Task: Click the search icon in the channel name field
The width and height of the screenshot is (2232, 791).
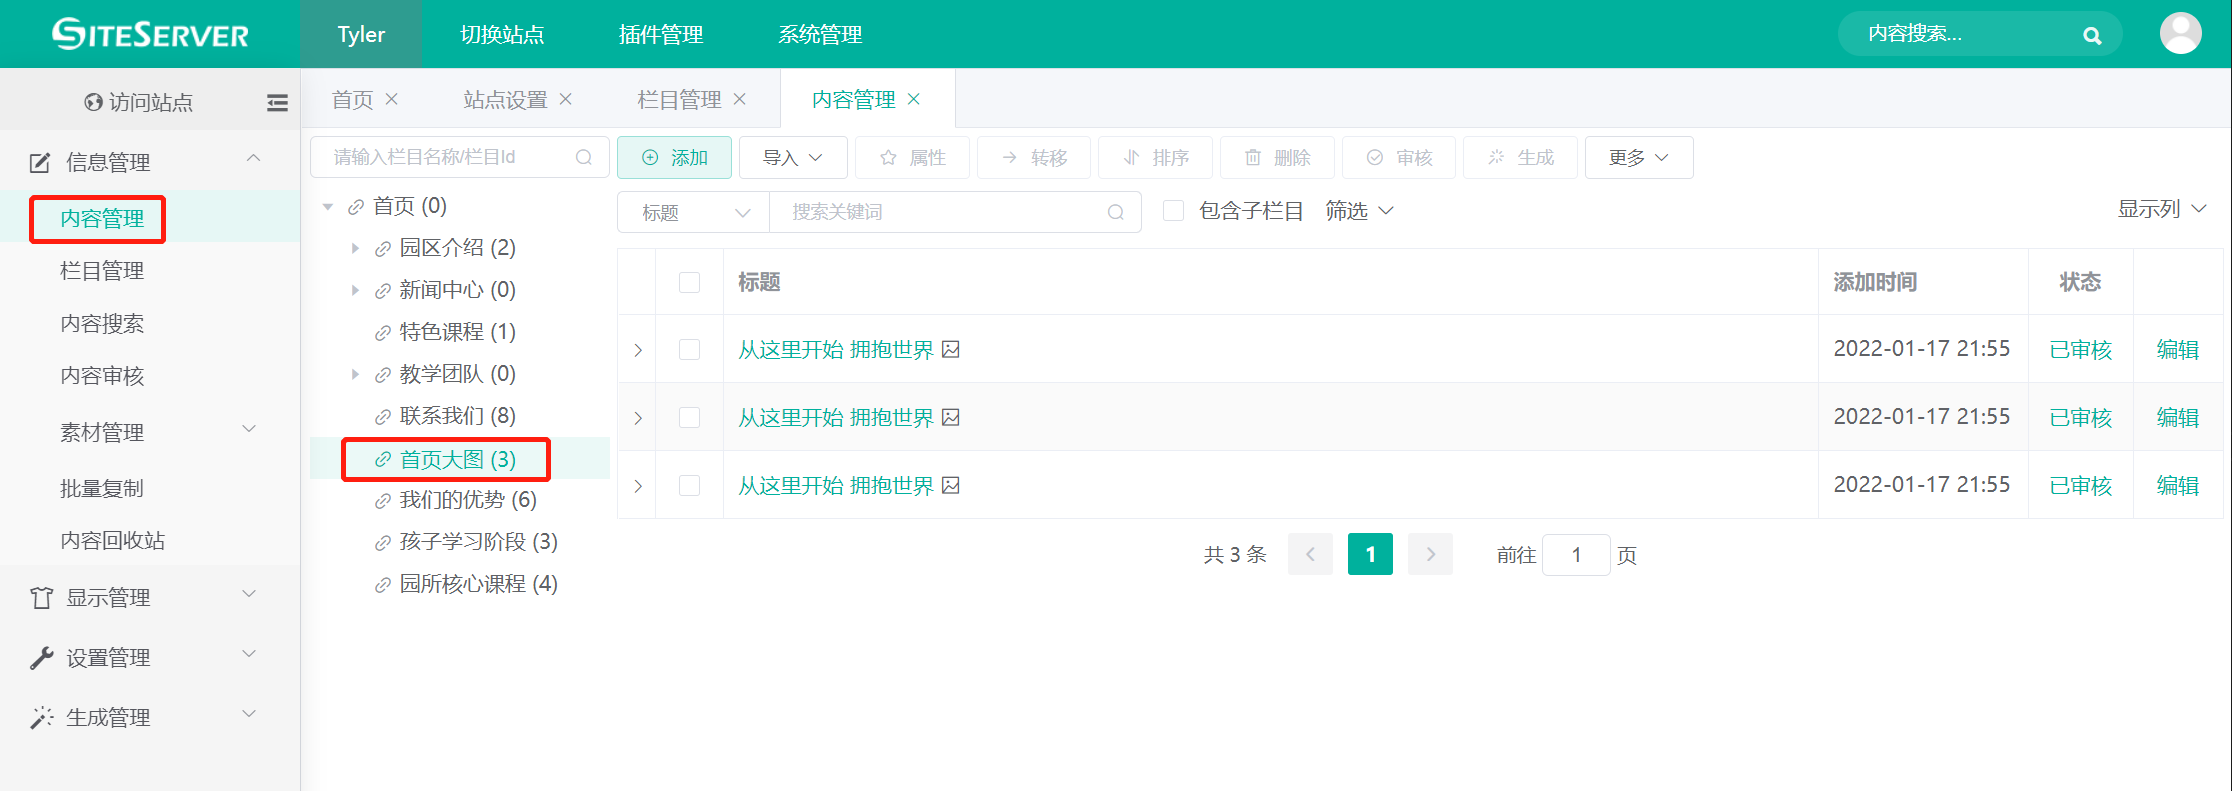Action: pyautogui.click(x=584, y=157)
